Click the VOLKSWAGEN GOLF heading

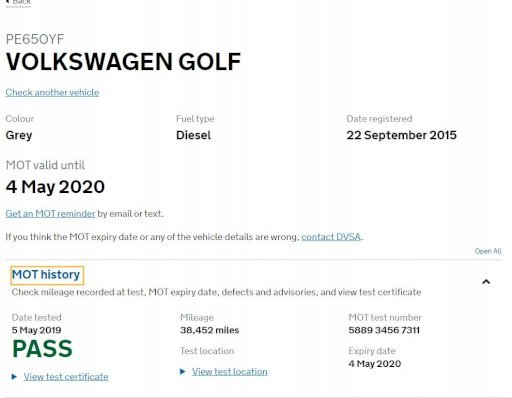pos(123,62)
